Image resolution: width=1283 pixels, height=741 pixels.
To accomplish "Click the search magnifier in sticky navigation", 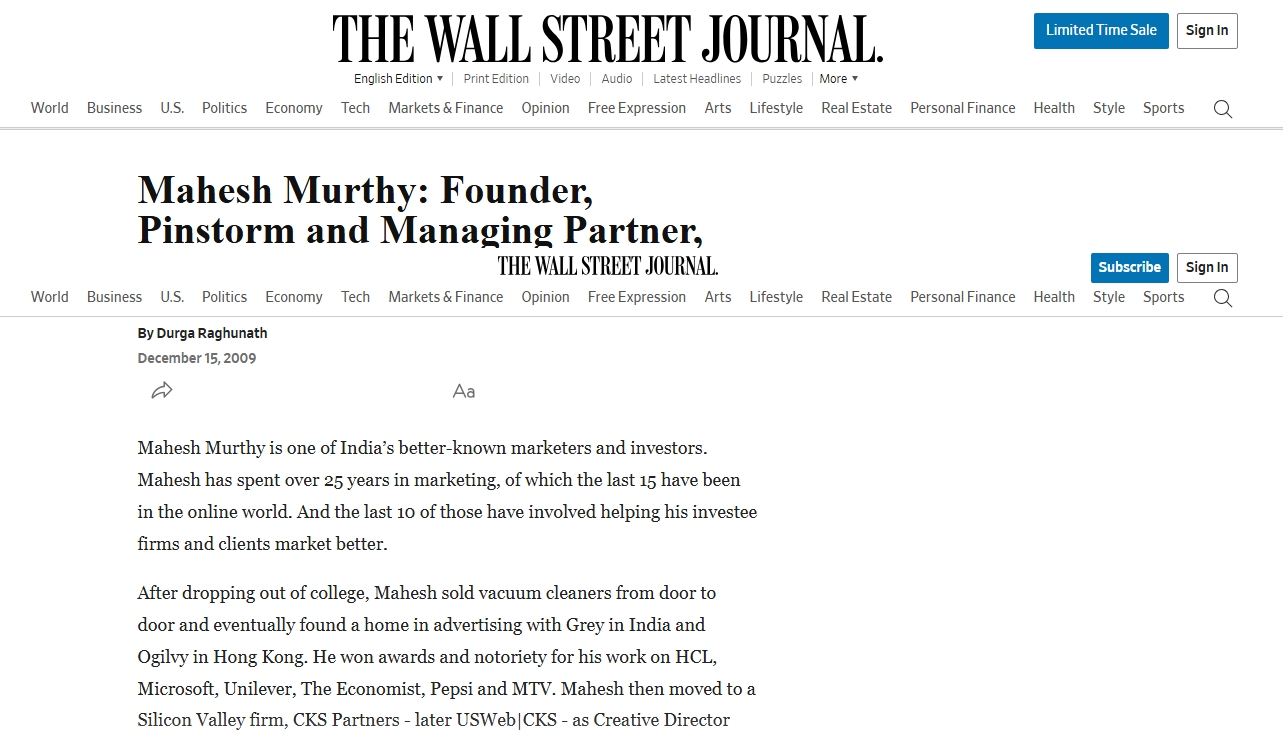I will (x=1222, y=298).
